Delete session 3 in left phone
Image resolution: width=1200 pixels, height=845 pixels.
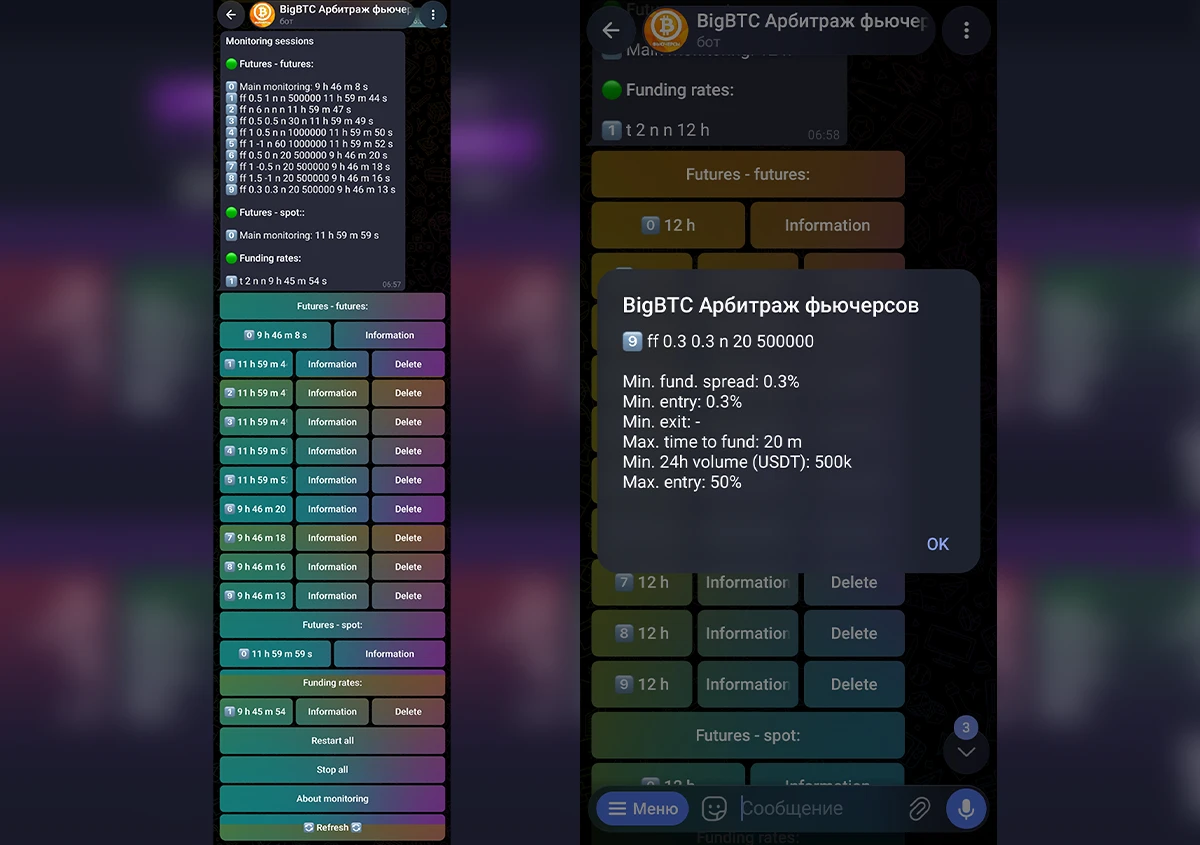coord(408,422)
